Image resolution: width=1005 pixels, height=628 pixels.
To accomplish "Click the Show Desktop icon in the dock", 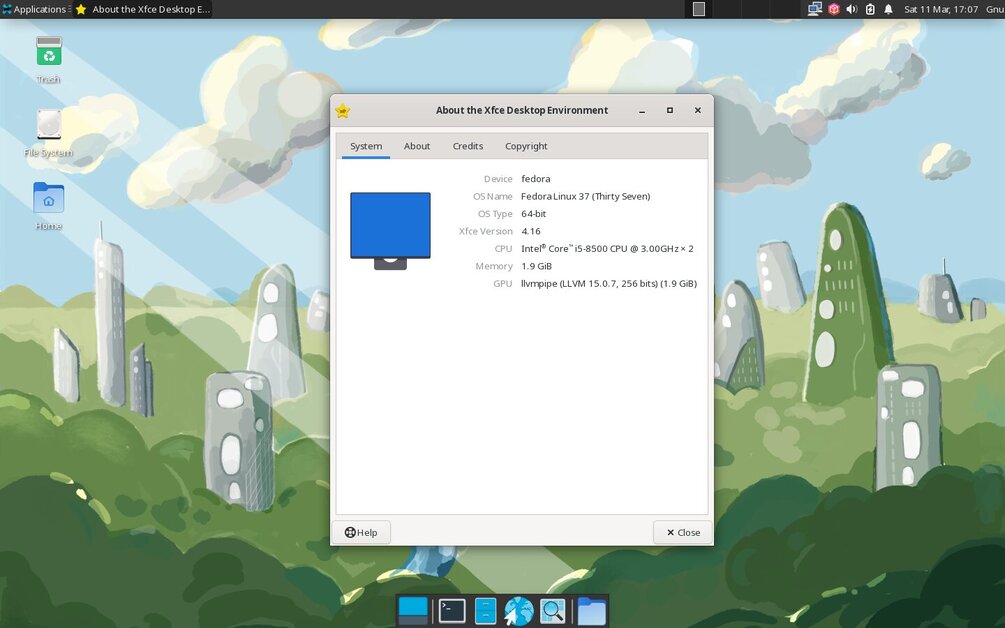I will pyautogui.click(x=413, y=610).
